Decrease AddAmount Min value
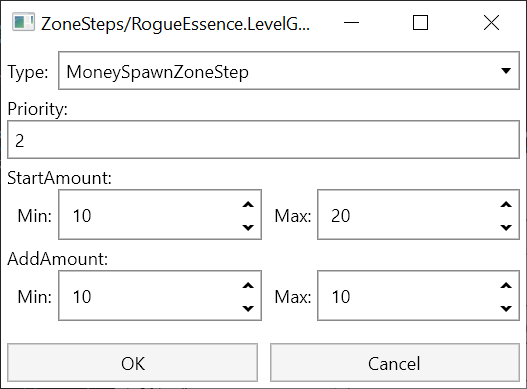527x389 pixels. (248, 308)
